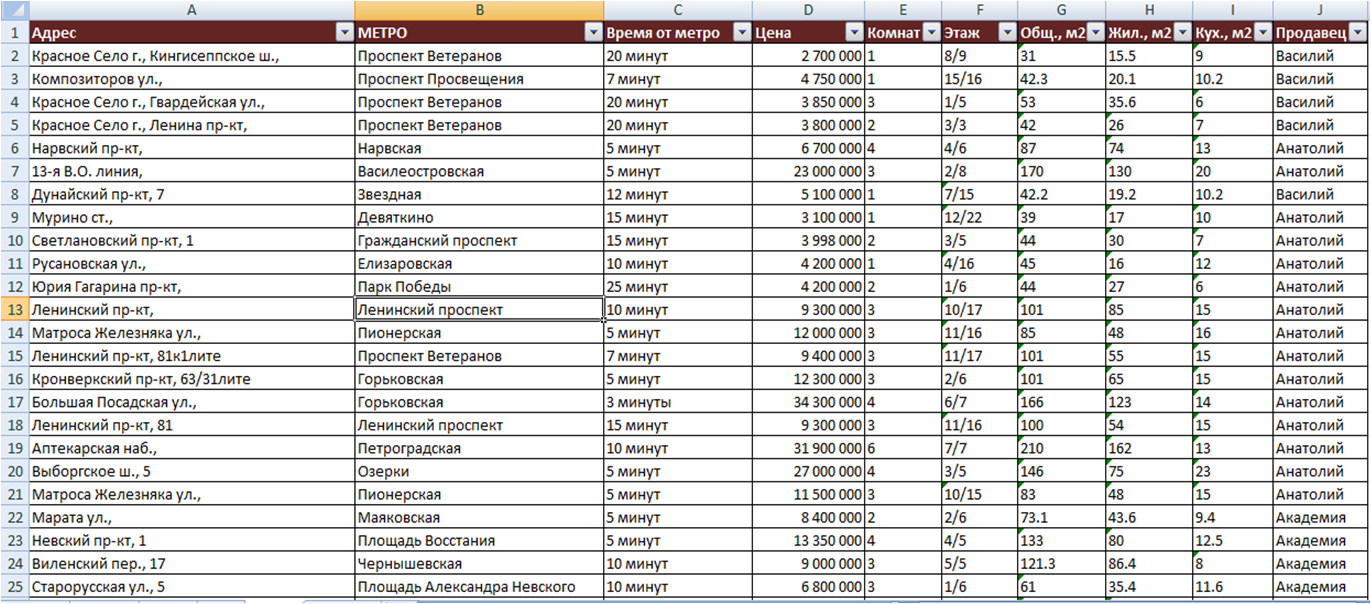Click the Кух., м2 filter arrow
The image size is (1371, 604).
click(1261, 33)
